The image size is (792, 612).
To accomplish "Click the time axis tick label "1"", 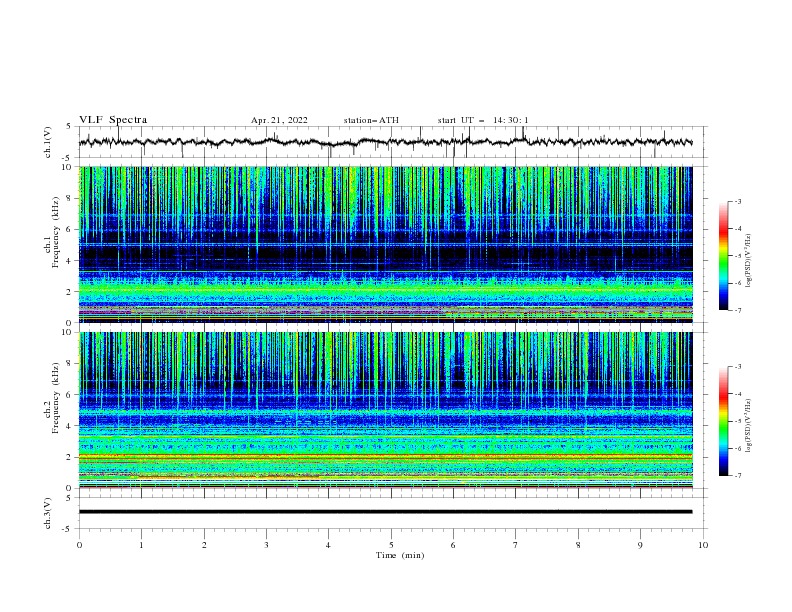I will [x=141, y=545].
